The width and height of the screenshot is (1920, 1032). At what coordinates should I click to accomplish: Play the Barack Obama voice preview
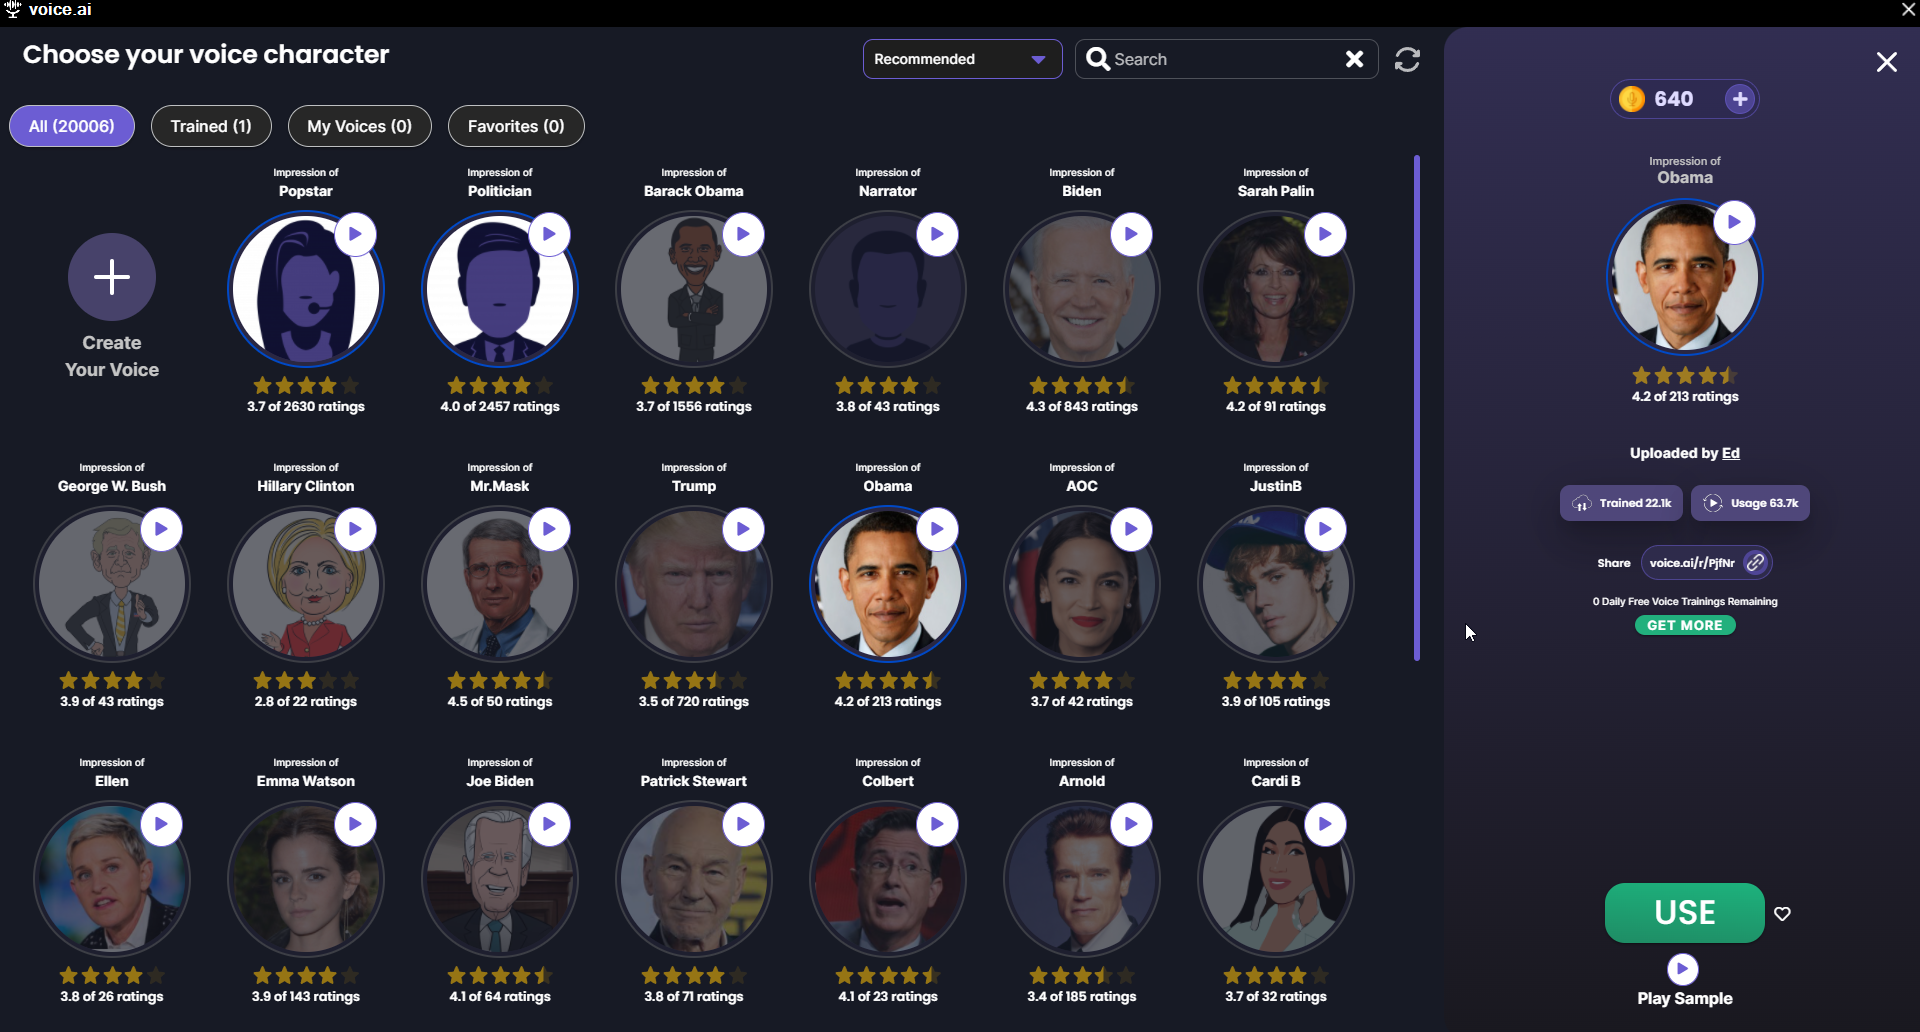coord(743,235)
